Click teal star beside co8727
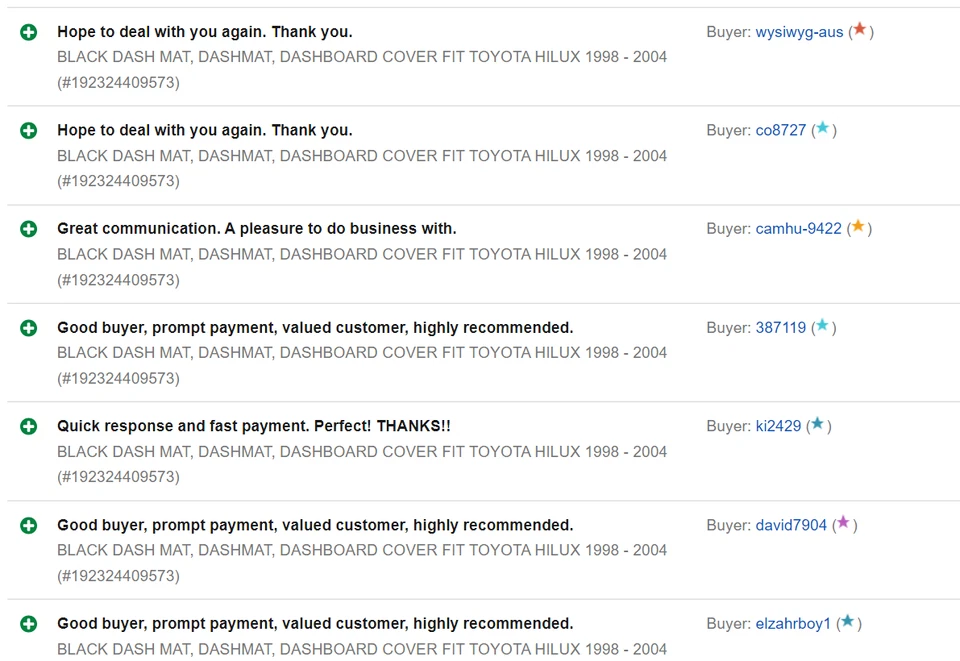960x661 pixels. coord(822,129)
